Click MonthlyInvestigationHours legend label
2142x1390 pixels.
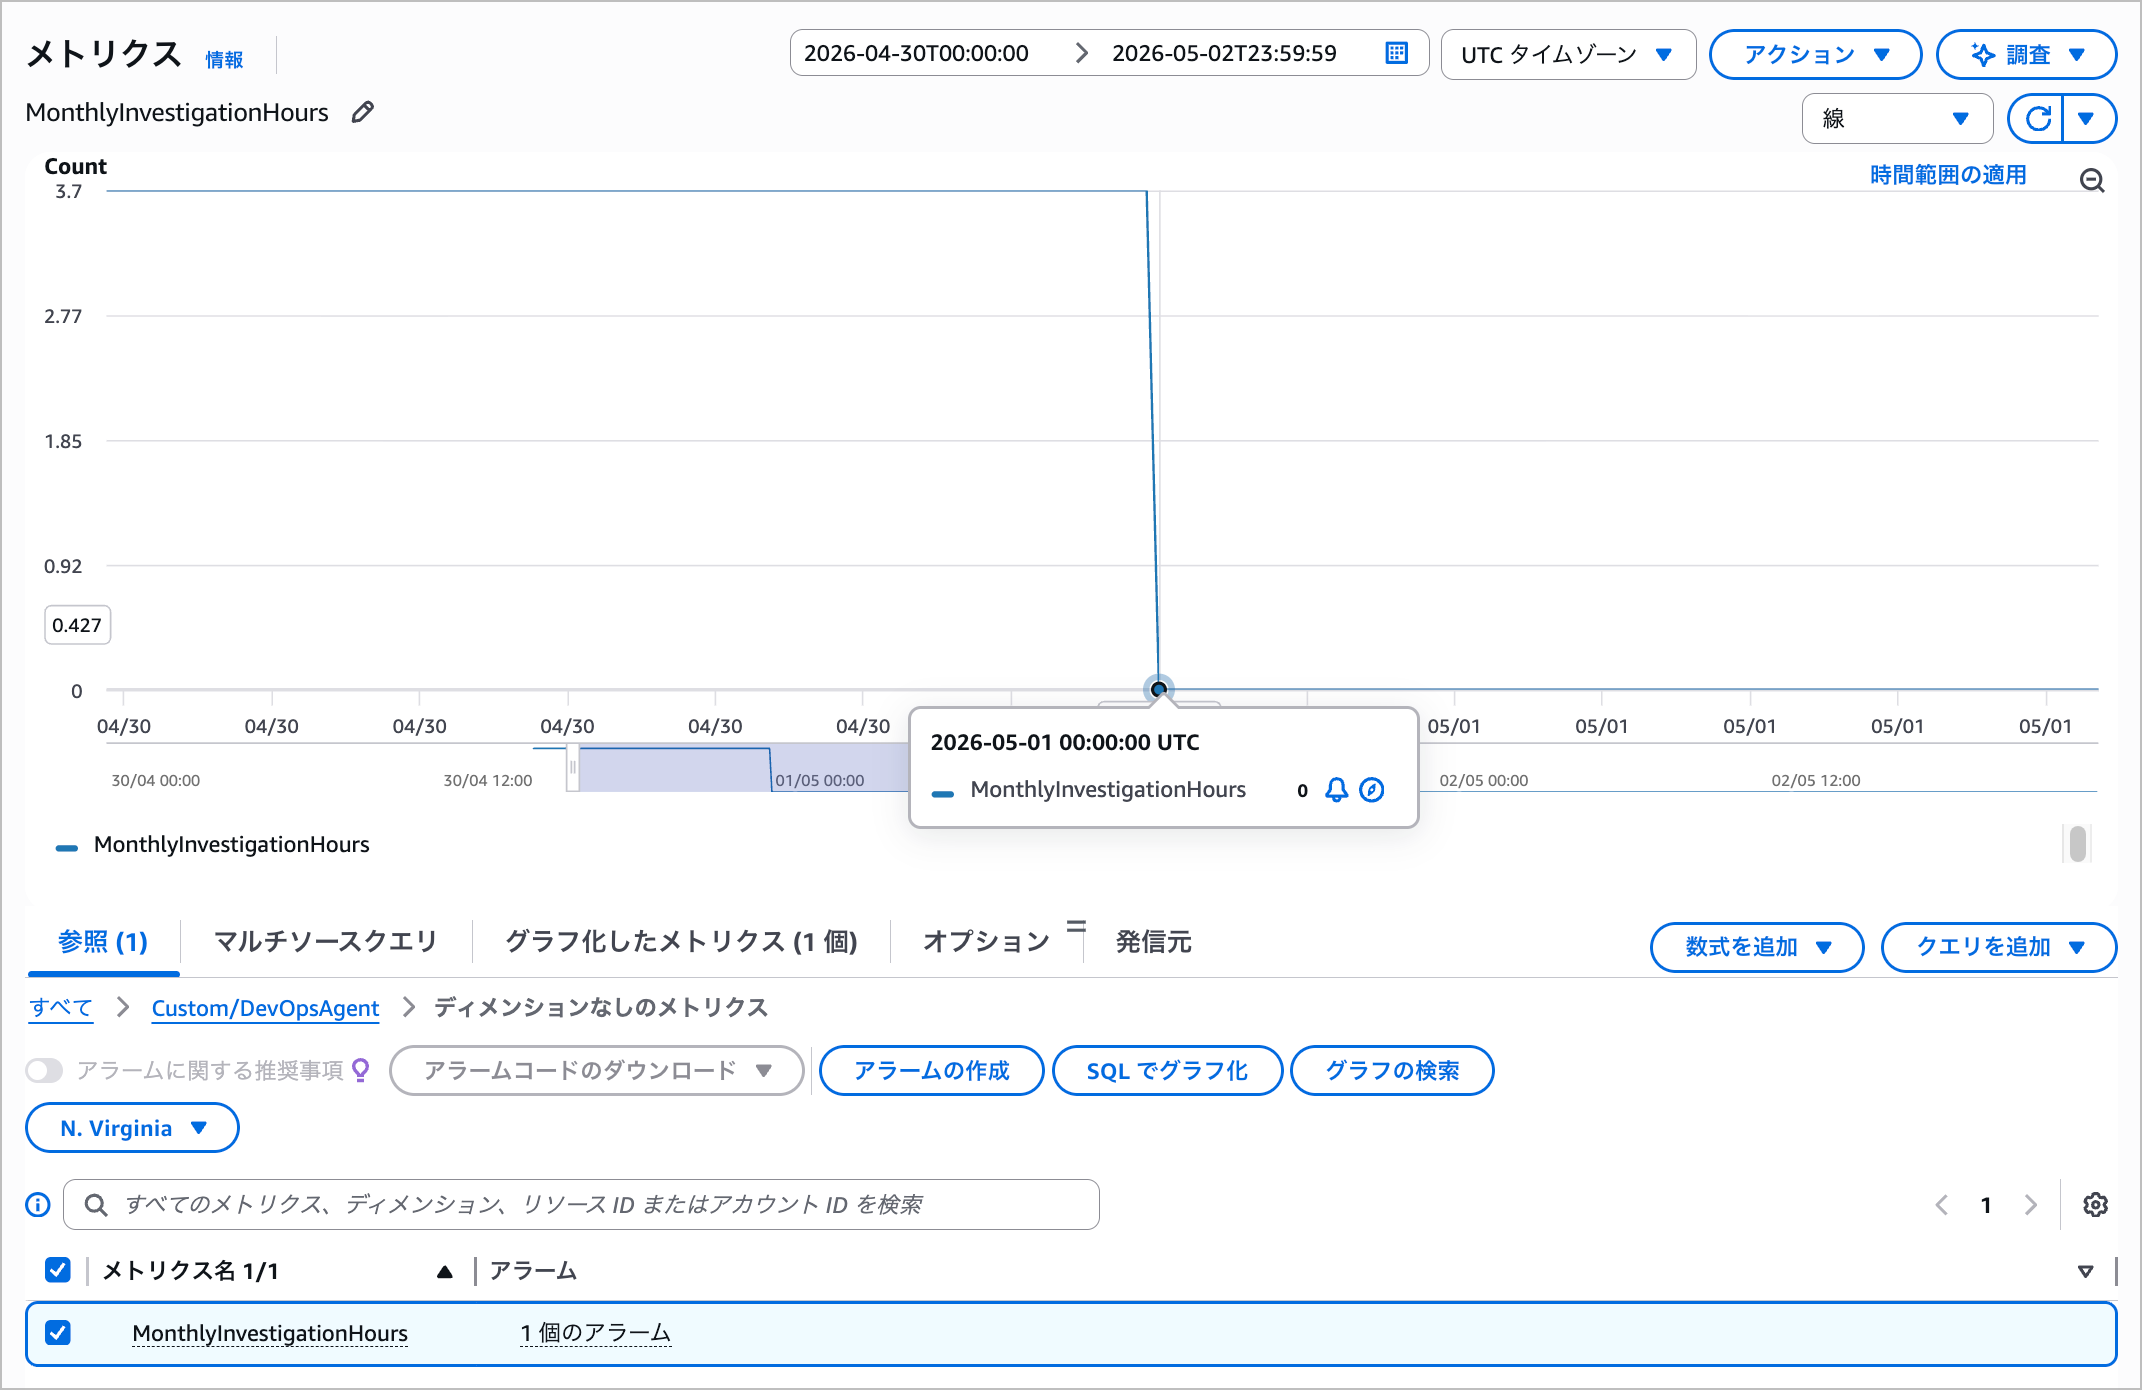[x=231, y=845]
